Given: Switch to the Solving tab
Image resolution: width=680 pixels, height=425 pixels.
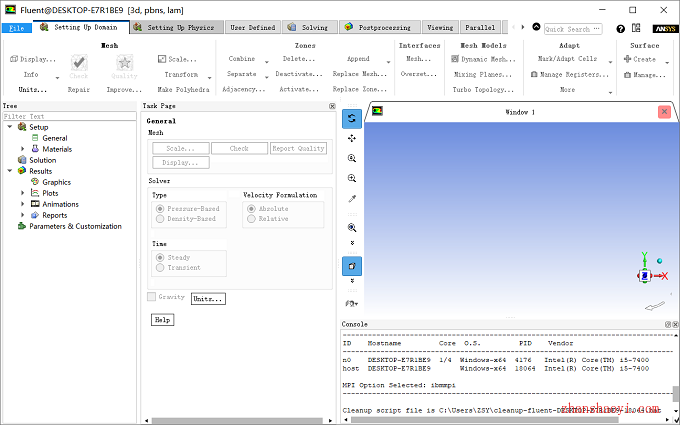Looking at the screenshot, I should (310, 27).
